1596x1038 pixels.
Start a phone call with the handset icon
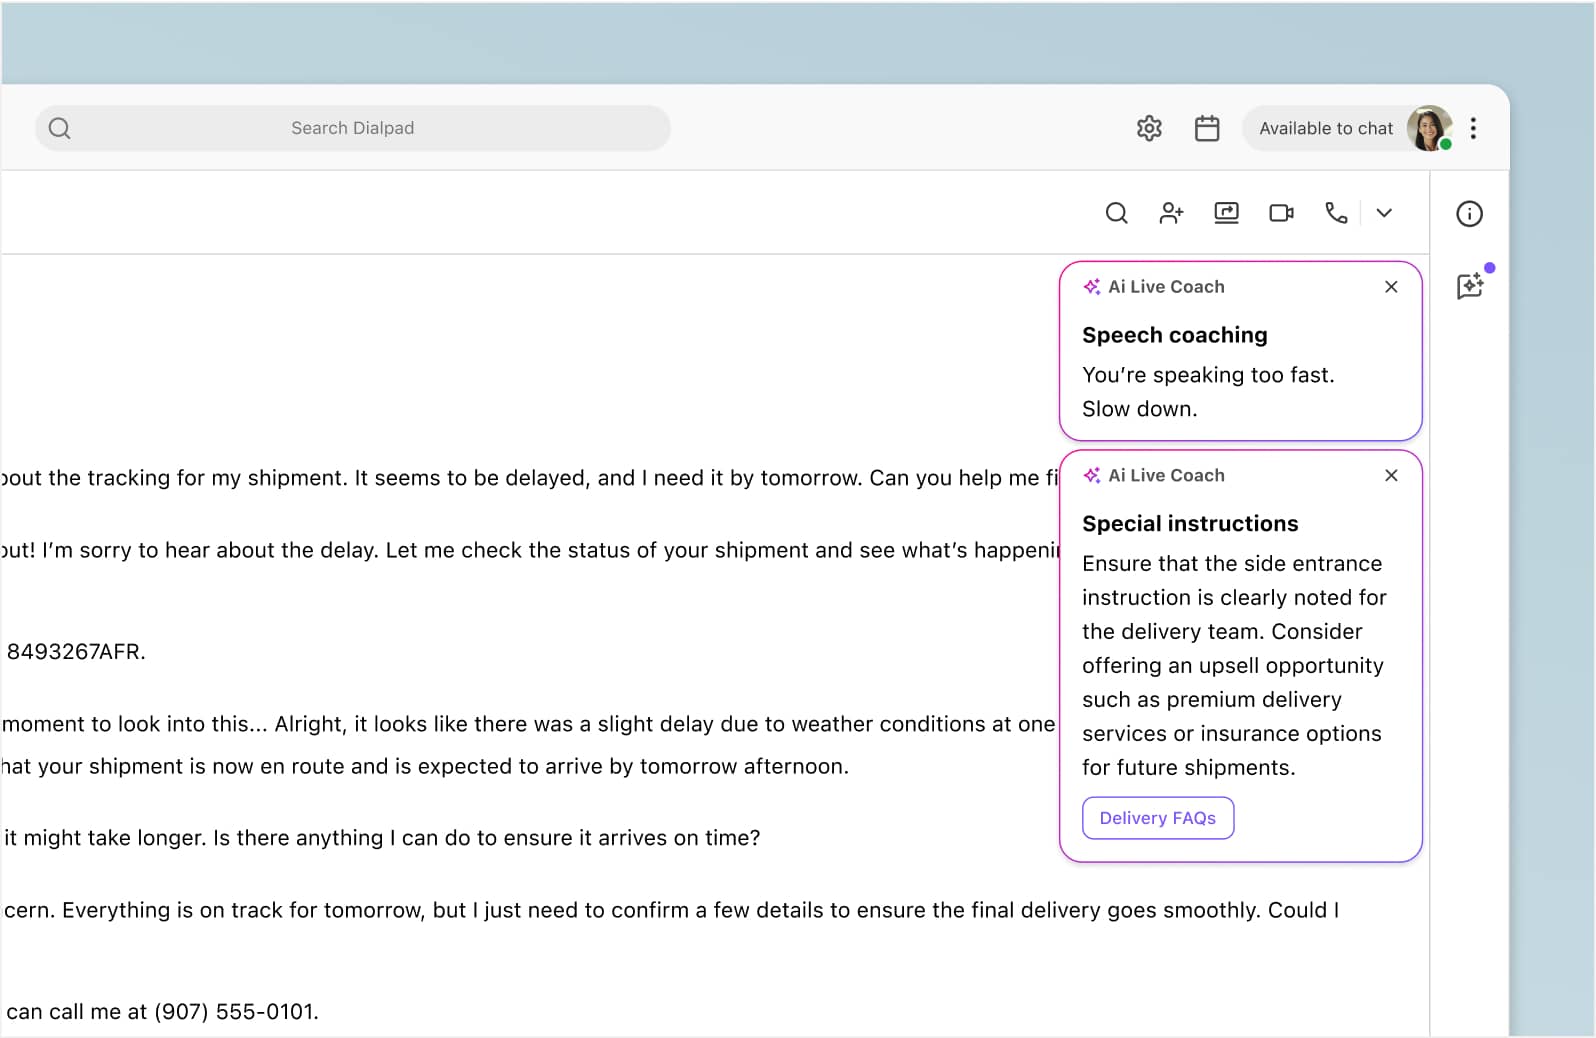[1336, 213]
